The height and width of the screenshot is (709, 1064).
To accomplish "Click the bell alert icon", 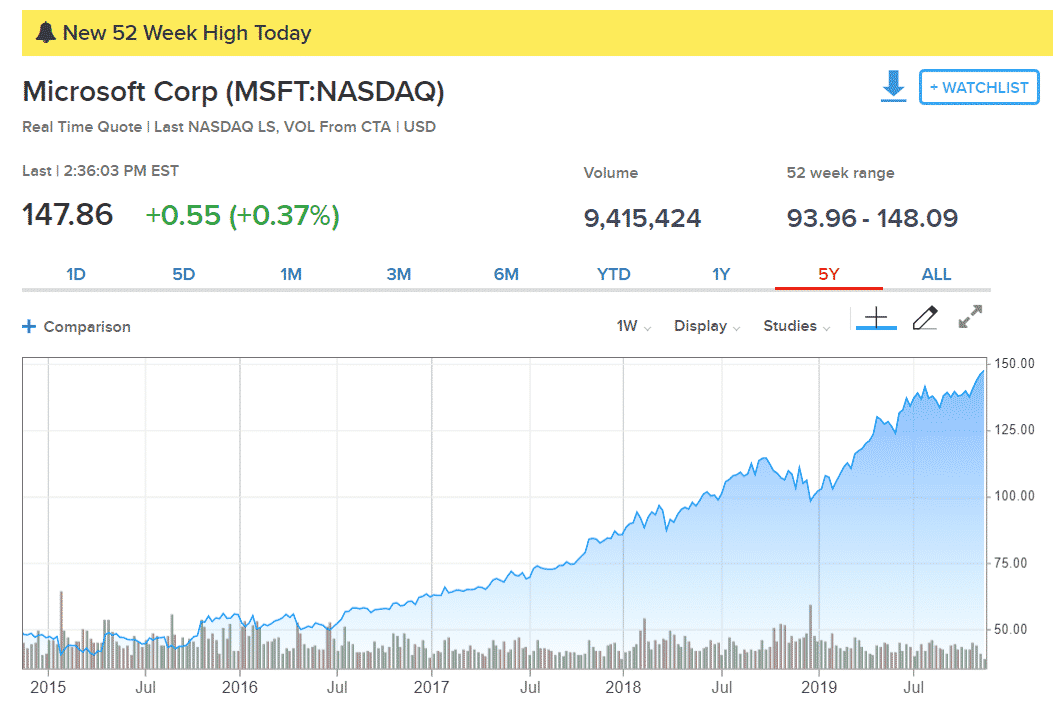I will click(x=44, y=33).
